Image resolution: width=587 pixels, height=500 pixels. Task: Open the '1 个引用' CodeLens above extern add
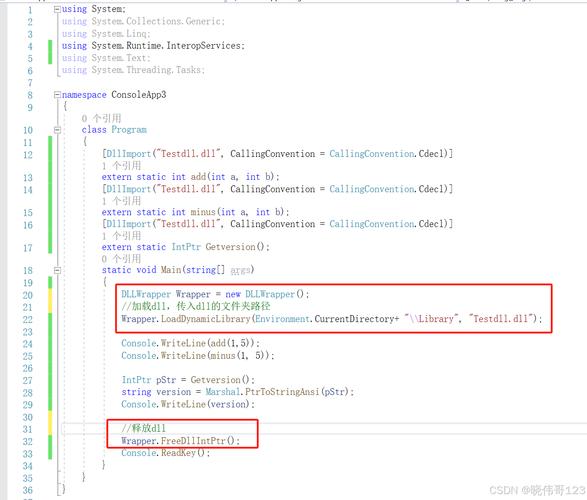click(121, 166)
